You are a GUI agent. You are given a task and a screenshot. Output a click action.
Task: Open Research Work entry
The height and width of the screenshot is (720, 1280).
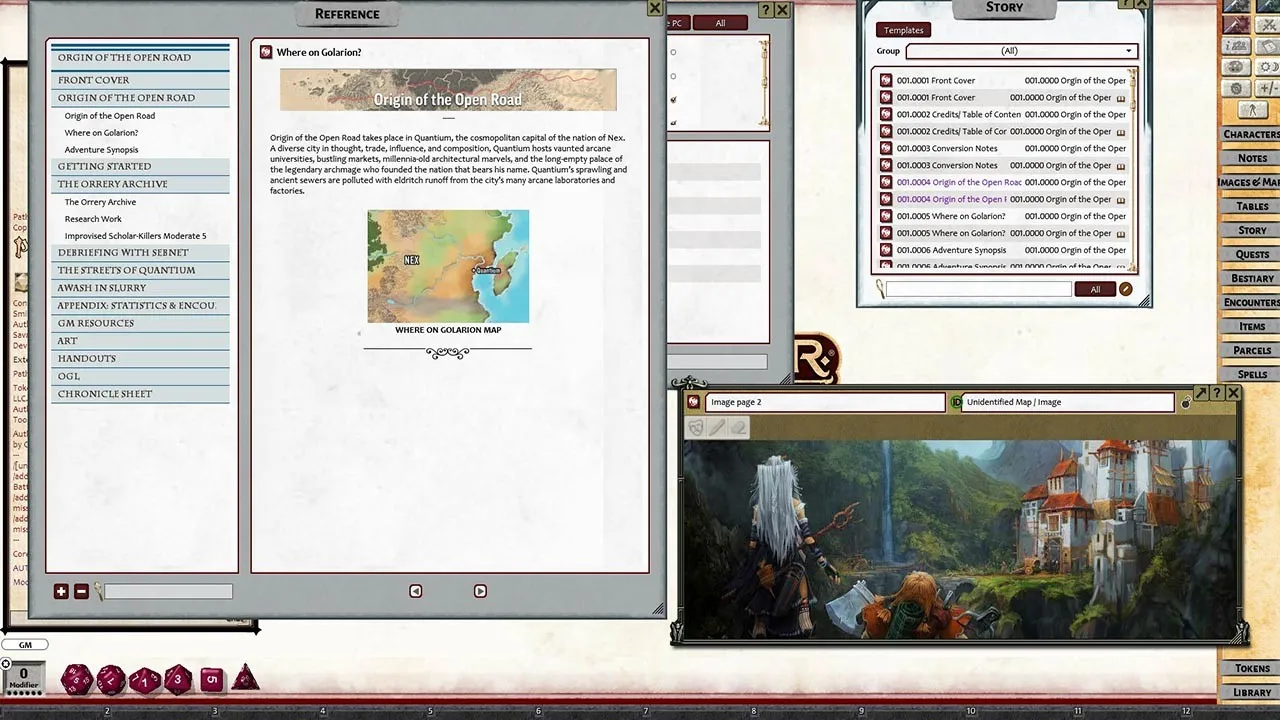click(x=93, y=219)
